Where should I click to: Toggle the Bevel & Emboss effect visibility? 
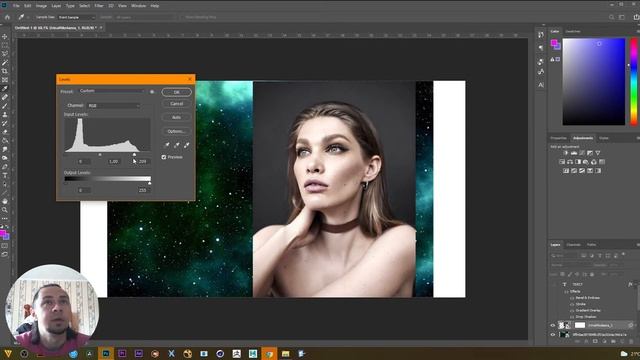572,298
